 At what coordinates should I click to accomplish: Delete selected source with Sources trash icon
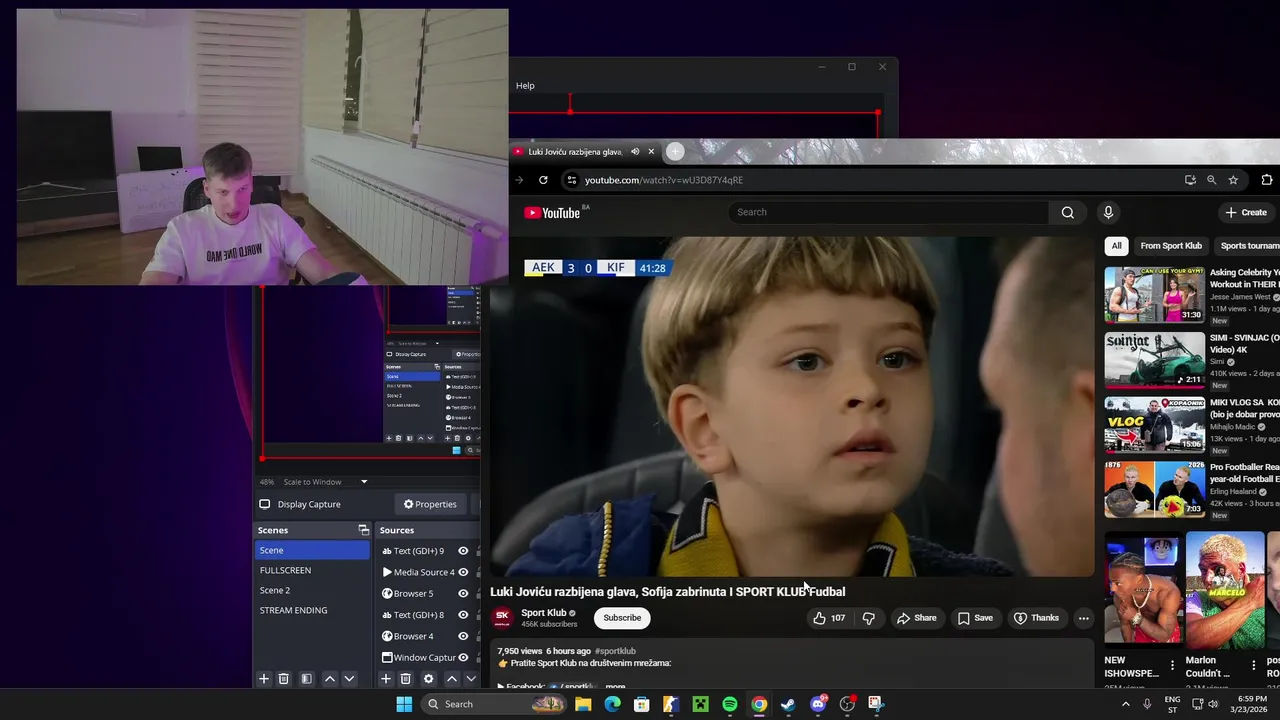coord(406,679)
